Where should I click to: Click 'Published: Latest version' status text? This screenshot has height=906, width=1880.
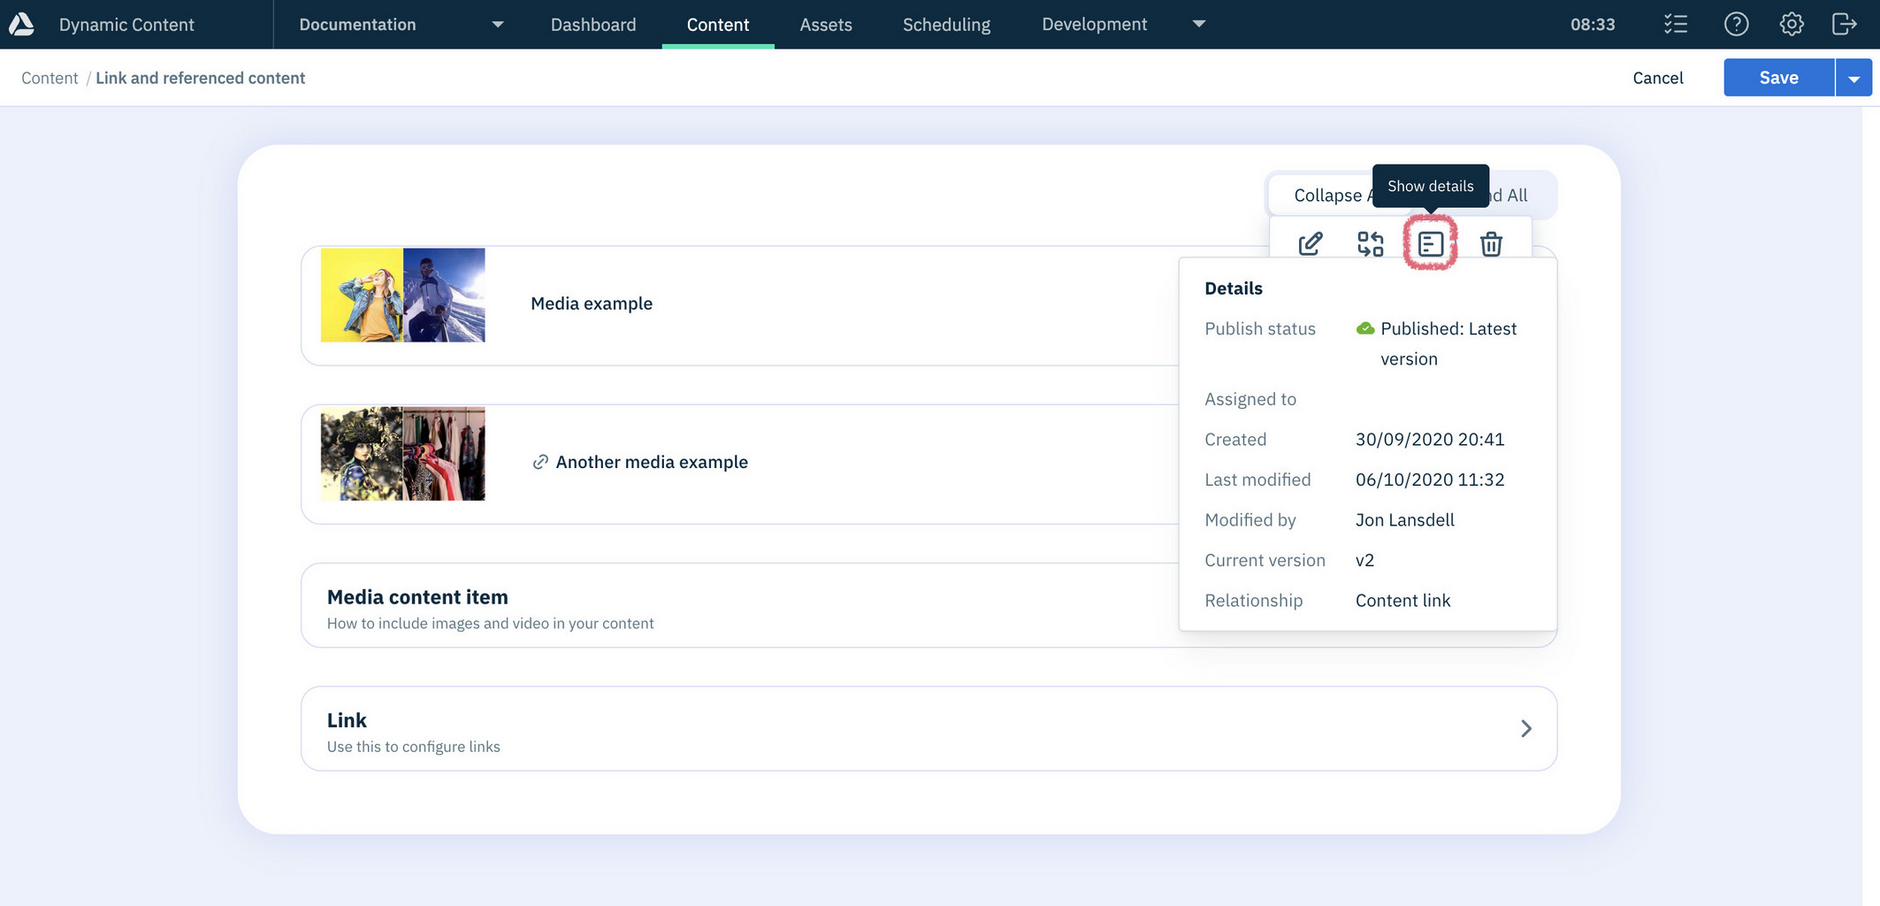[x=1448, y=343]
